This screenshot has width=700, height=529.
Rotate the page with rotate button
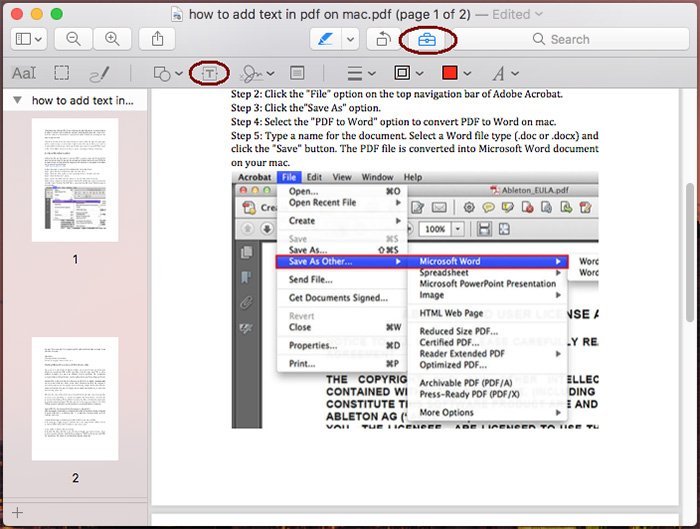383,39
